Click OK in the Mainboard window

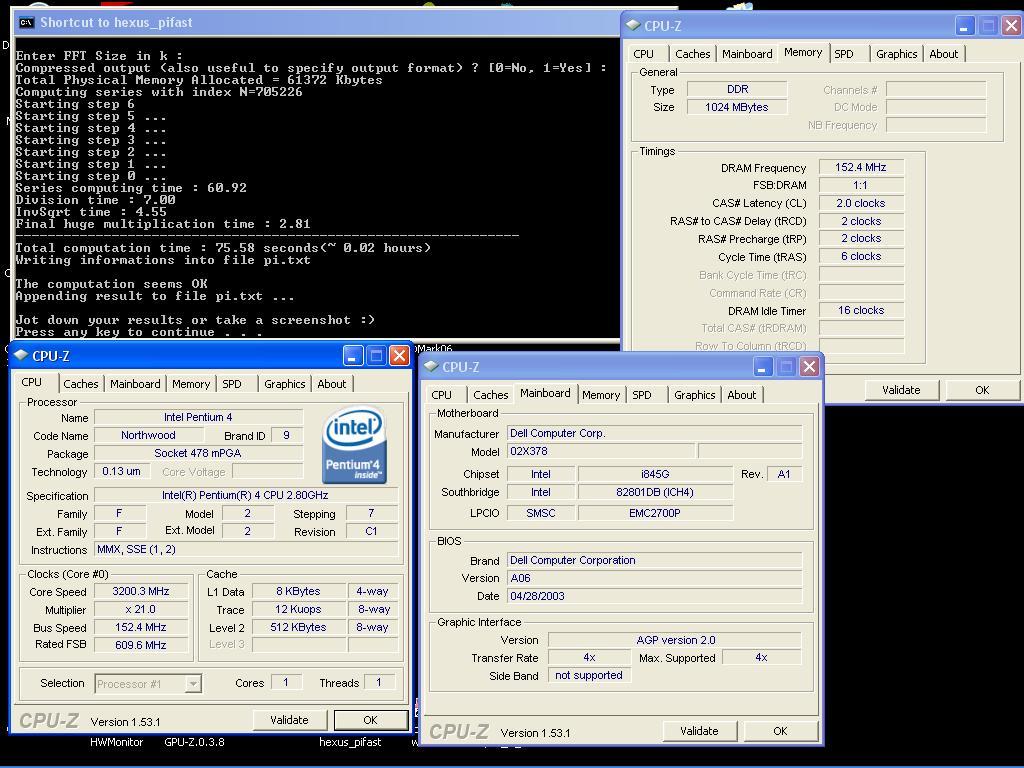point(780,731)
